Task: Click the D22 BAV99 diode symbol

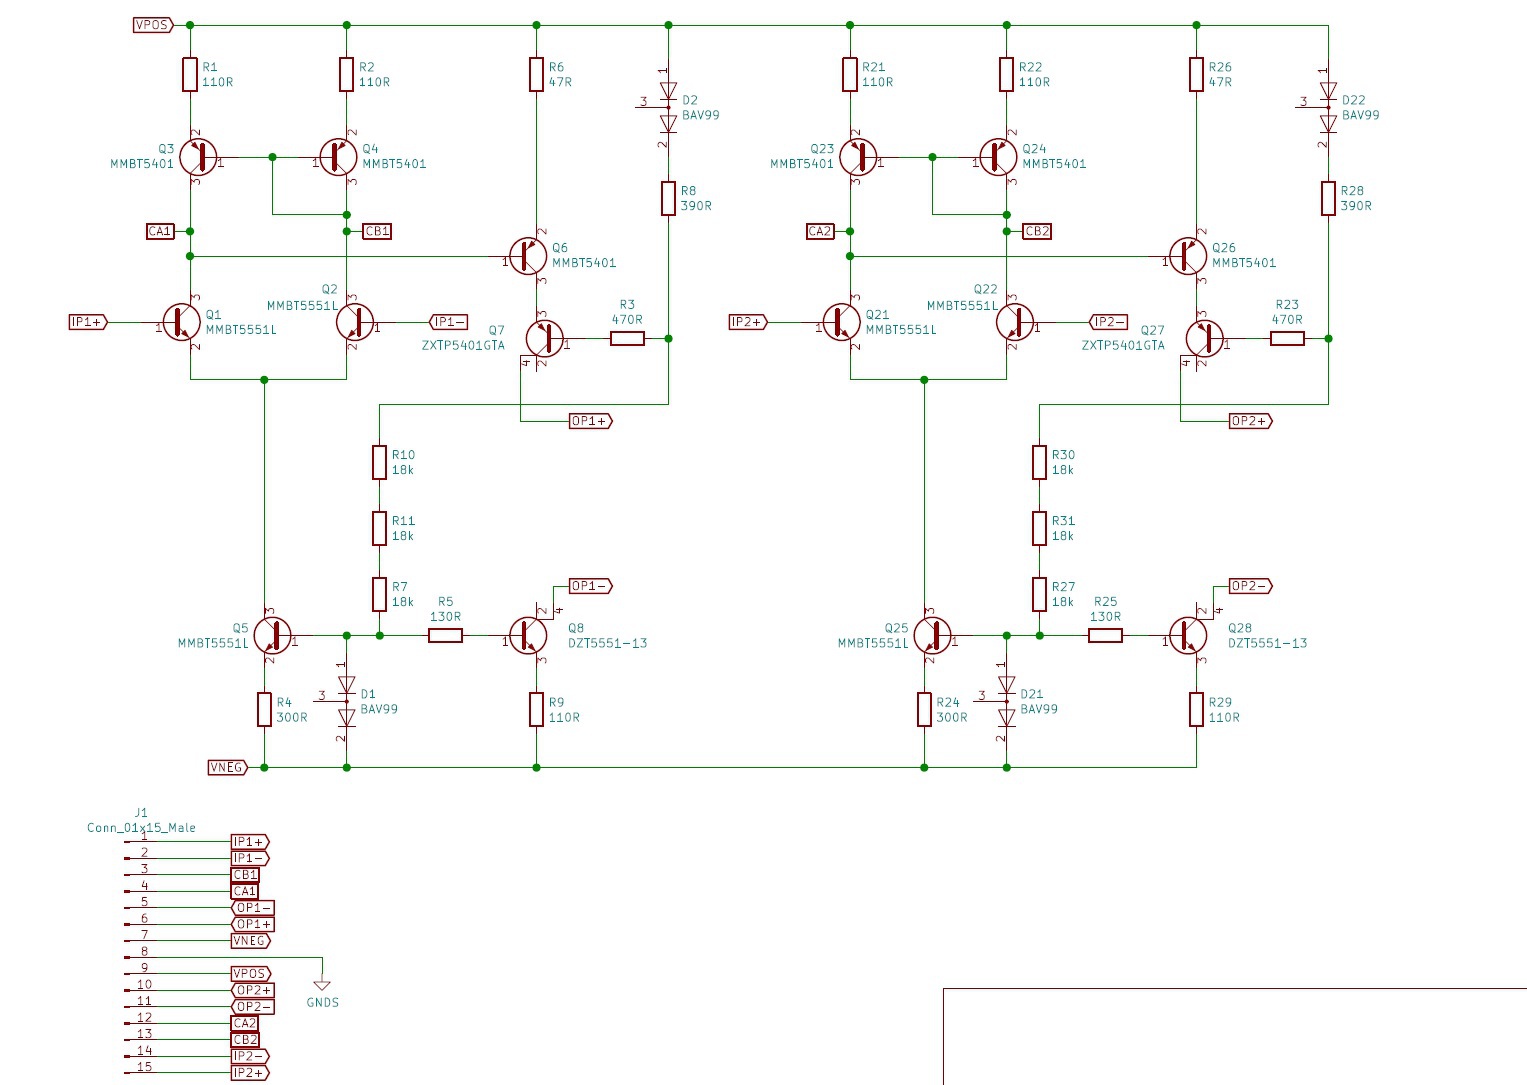Action: 1327,108
